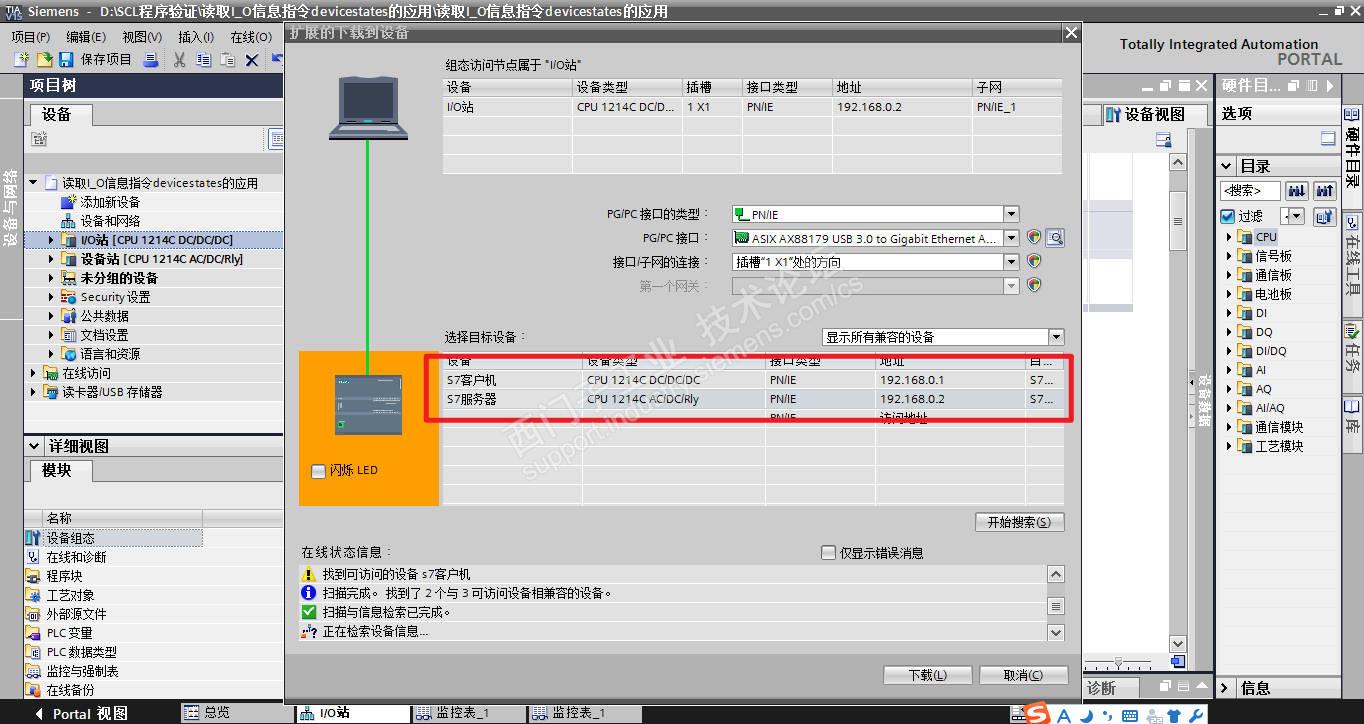Screen dimensions: 1364x724
Task: Click the 保存项目 button label
Action: [106, 60]
